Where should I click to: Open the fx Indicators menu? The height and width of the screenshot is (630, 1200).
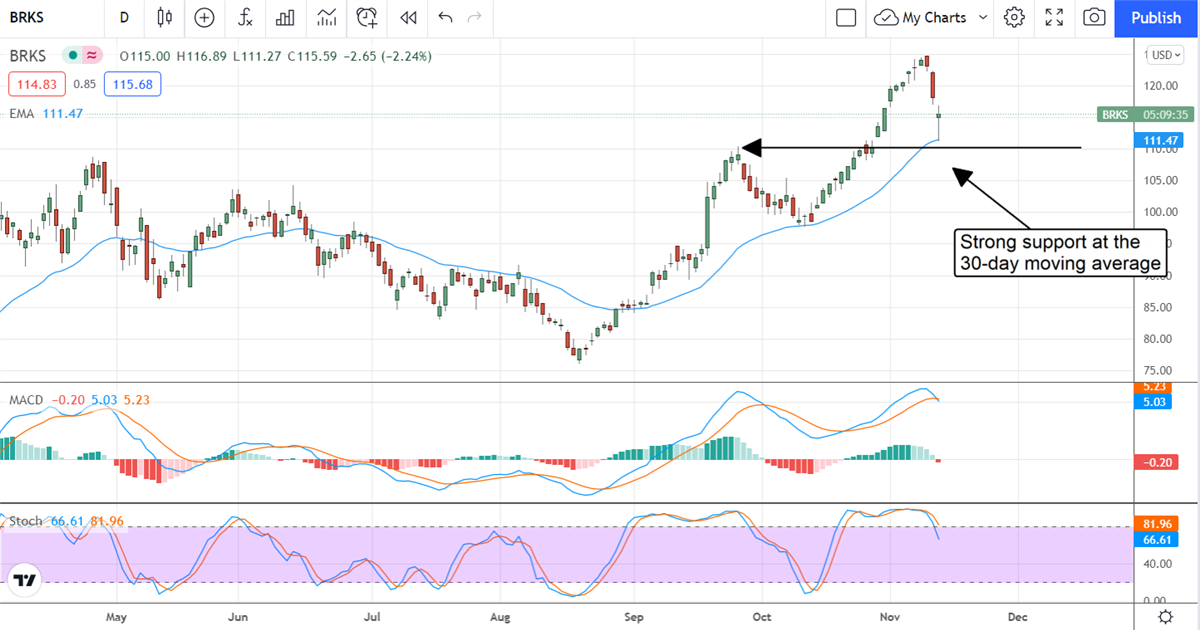(245, 17)
